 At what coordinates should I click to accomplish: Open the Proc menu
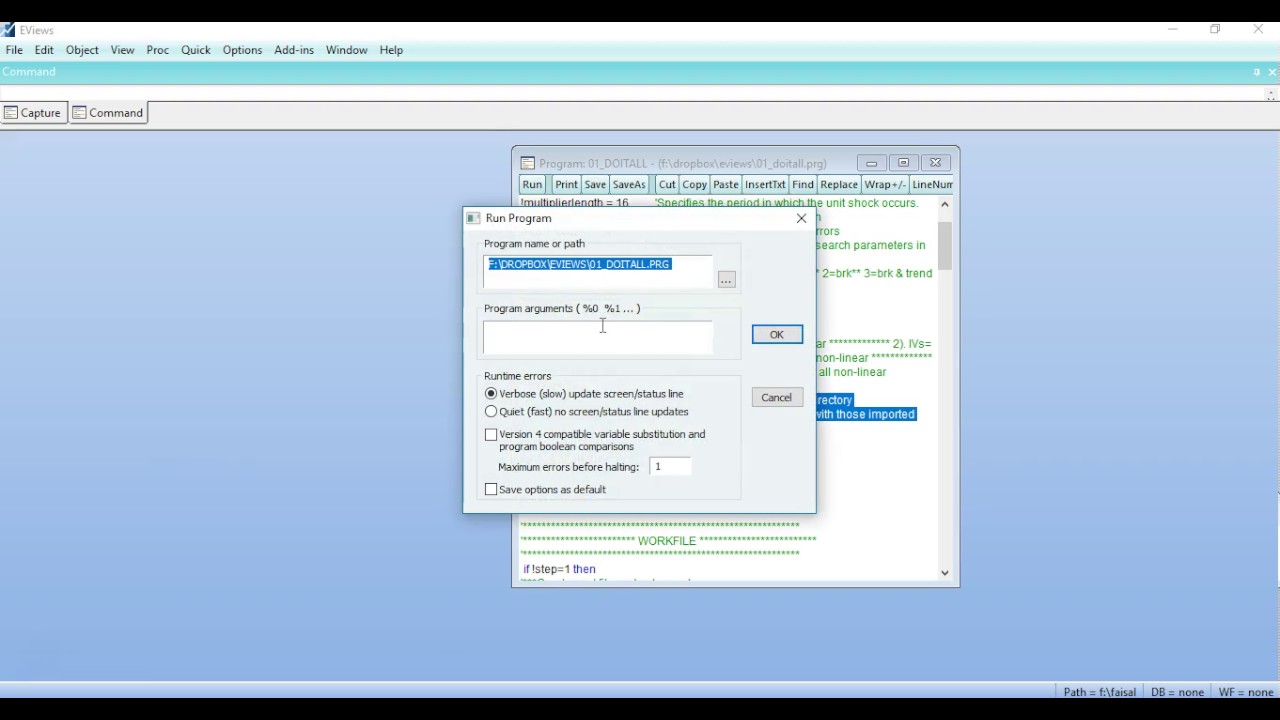(158, 50)
